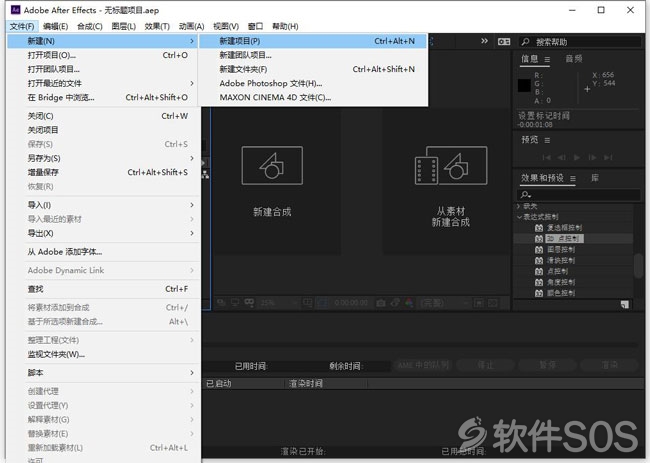This screenshot has height=463, width=650.
Task: Choose 新建项目(P) from the submenu
Action: 313,41
